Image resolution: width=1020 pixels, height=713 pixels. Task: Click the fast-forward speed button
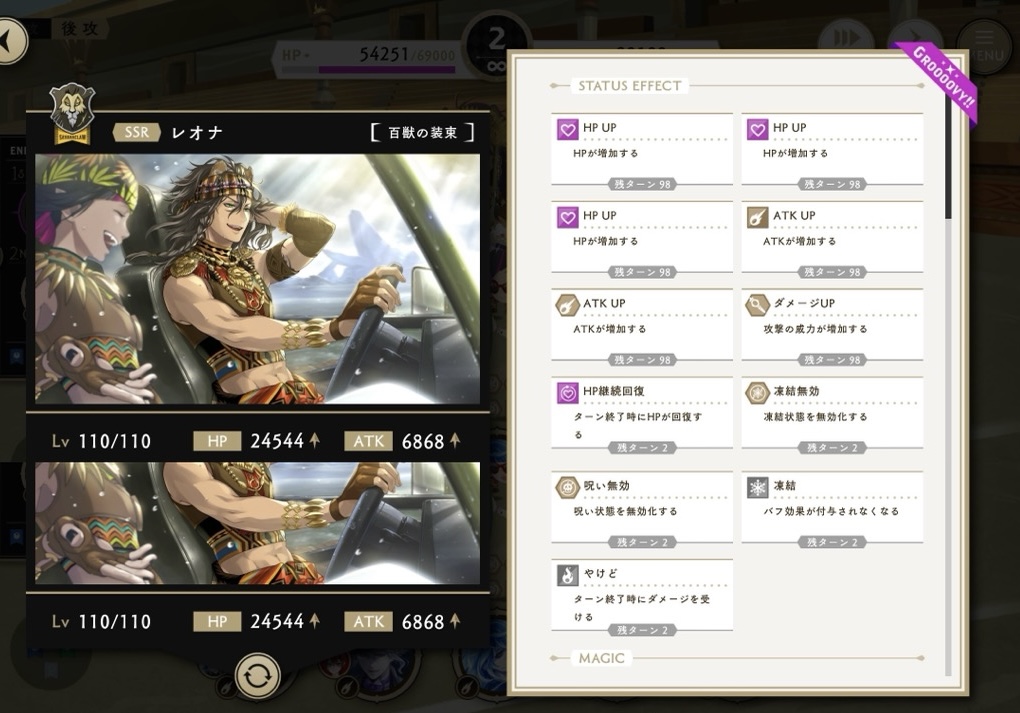coord(846,39)
